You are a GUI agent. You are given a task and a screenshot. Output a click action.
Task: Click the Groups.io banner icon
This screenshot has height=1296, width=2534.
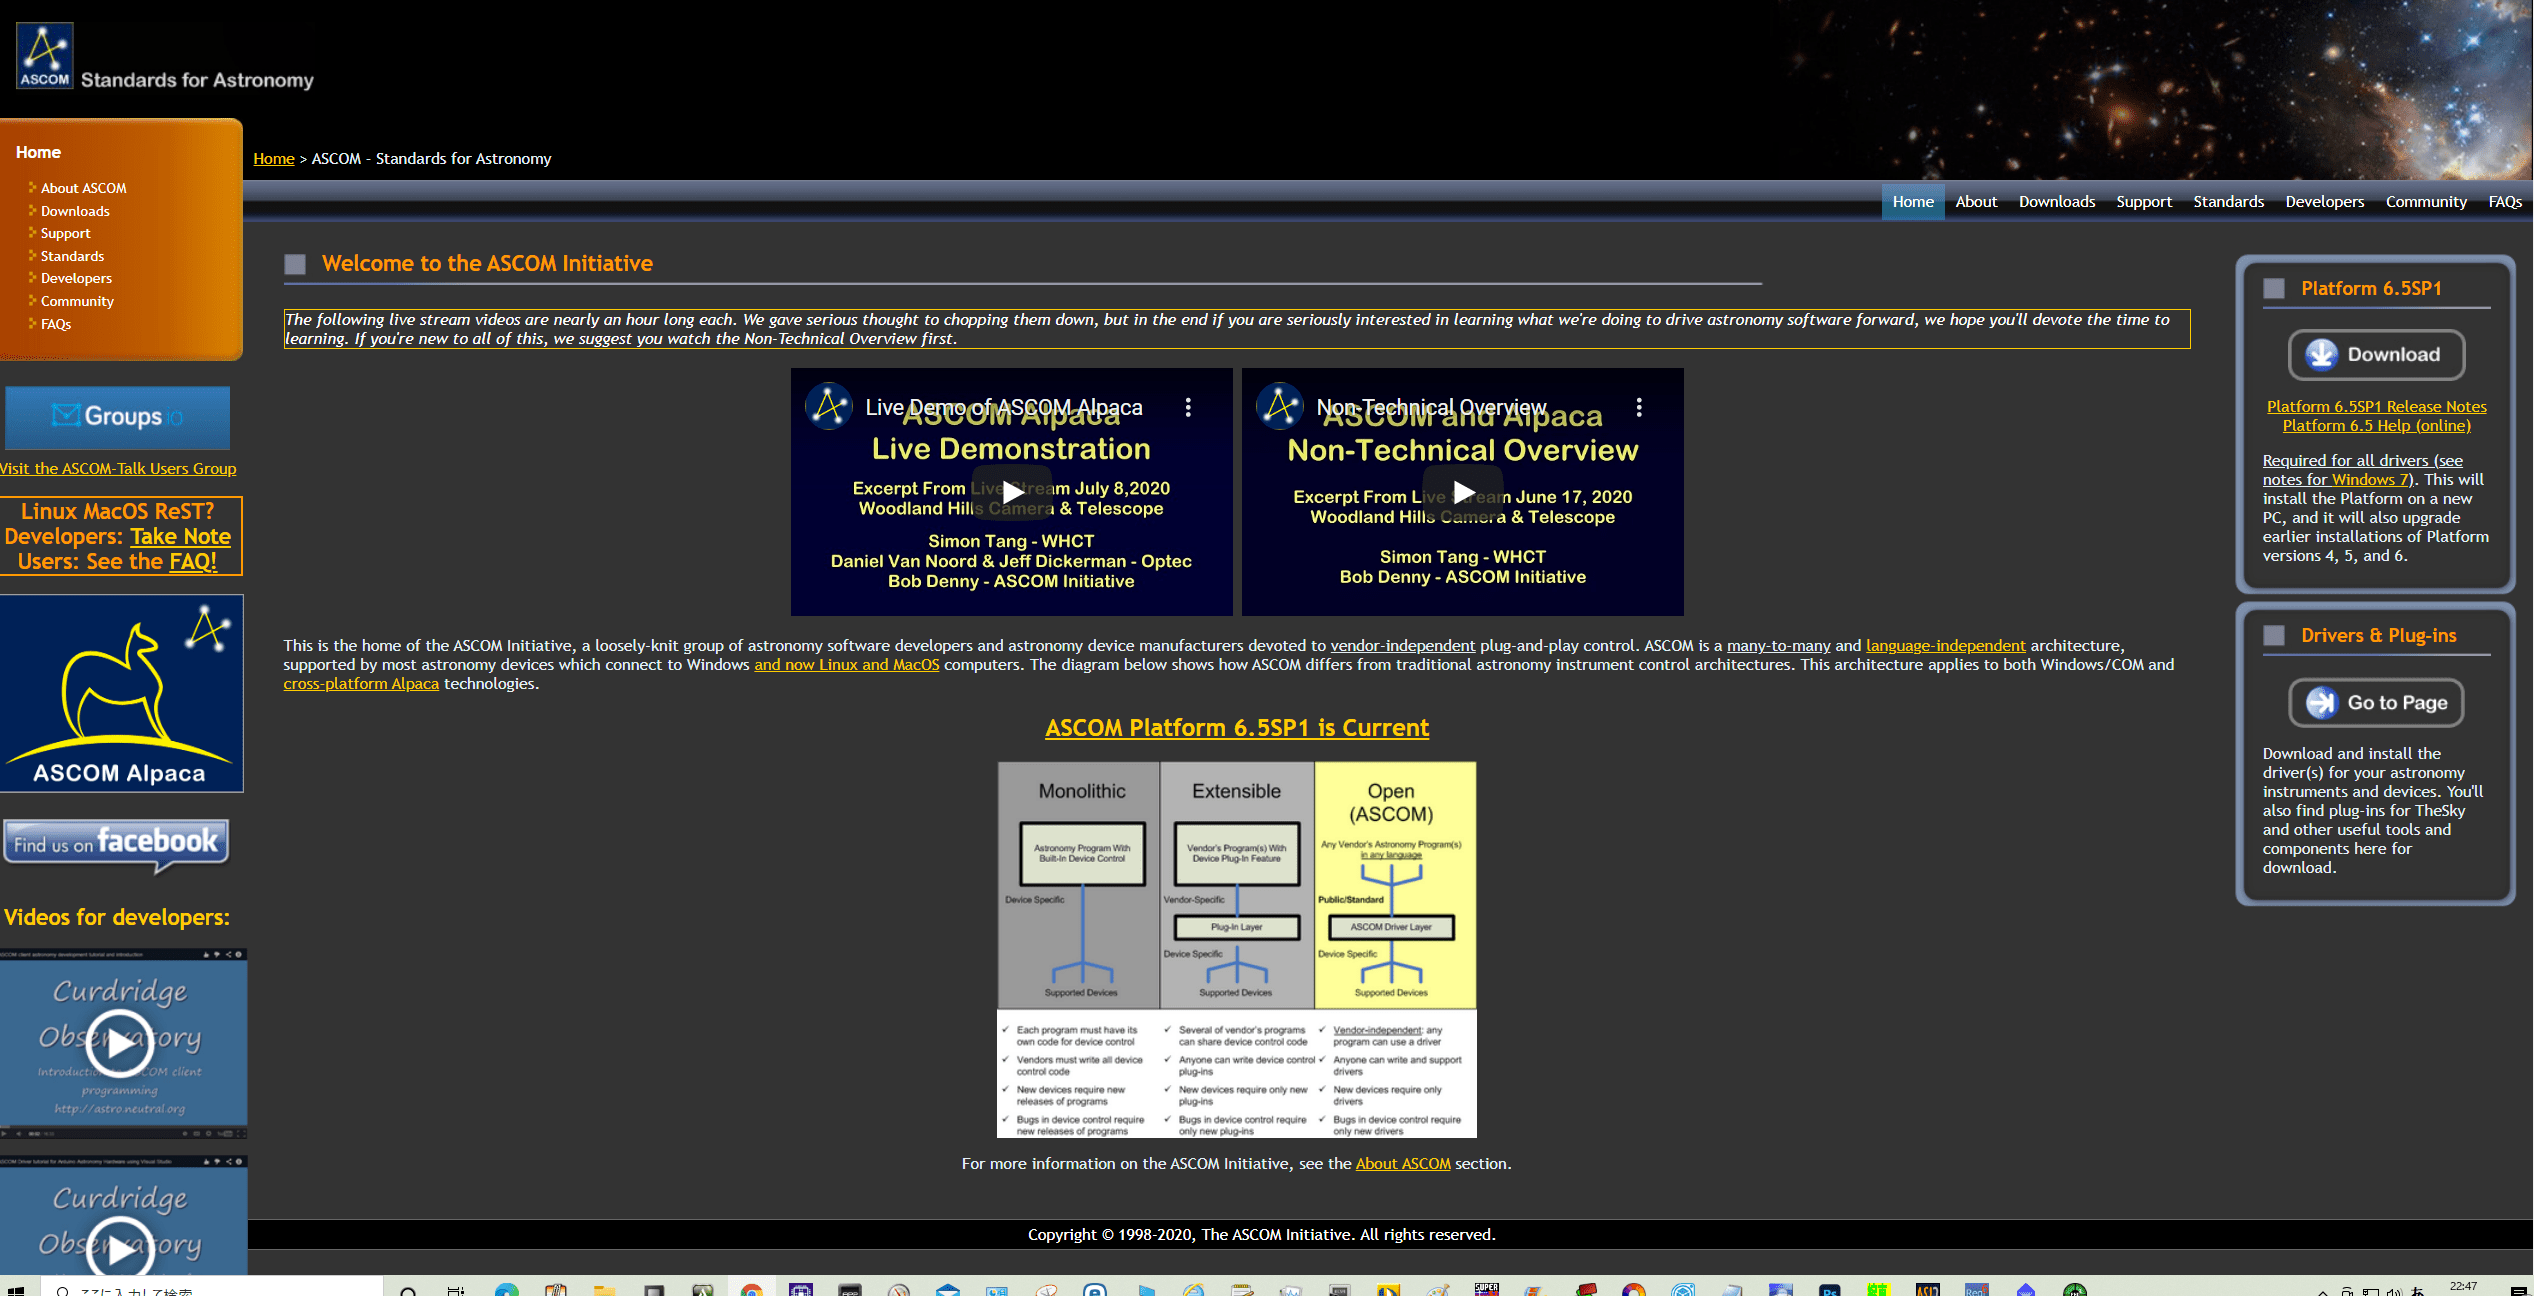coord(118,417)
